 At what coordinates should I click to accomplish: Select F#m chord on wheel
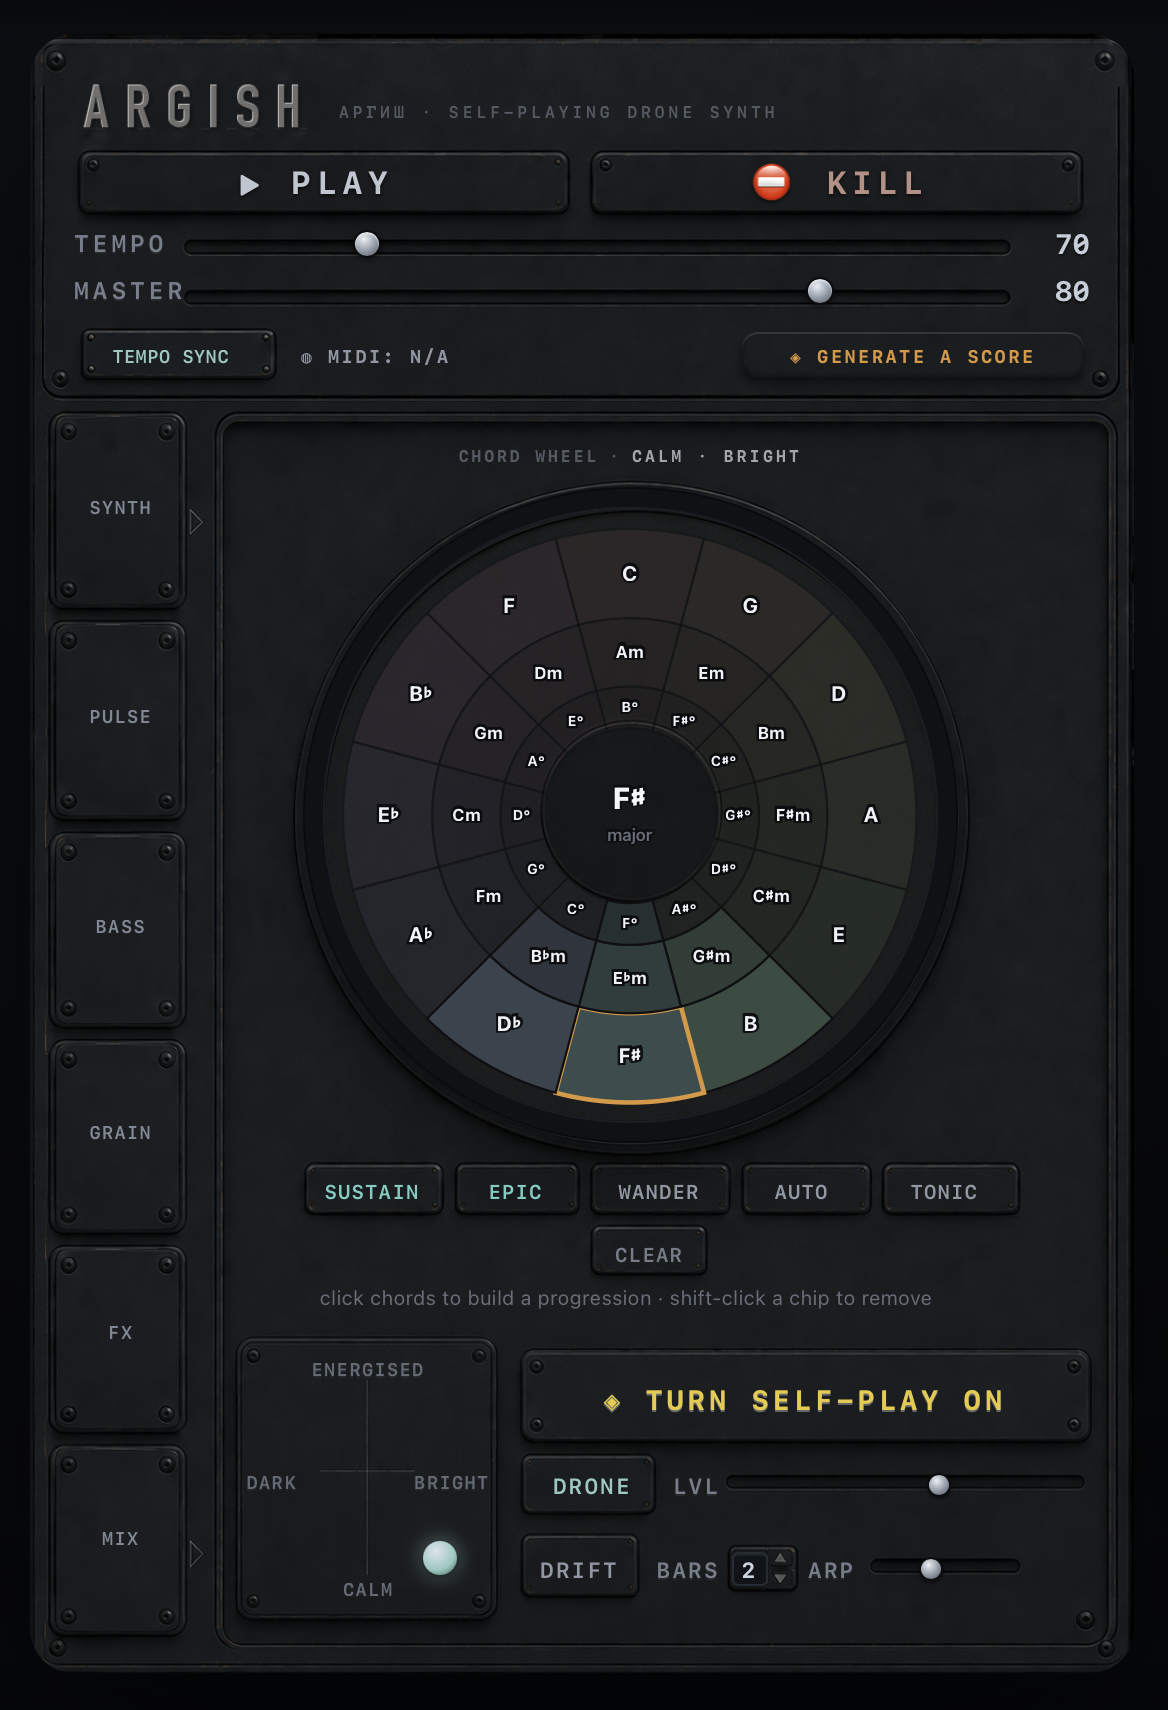coord(793,815)
